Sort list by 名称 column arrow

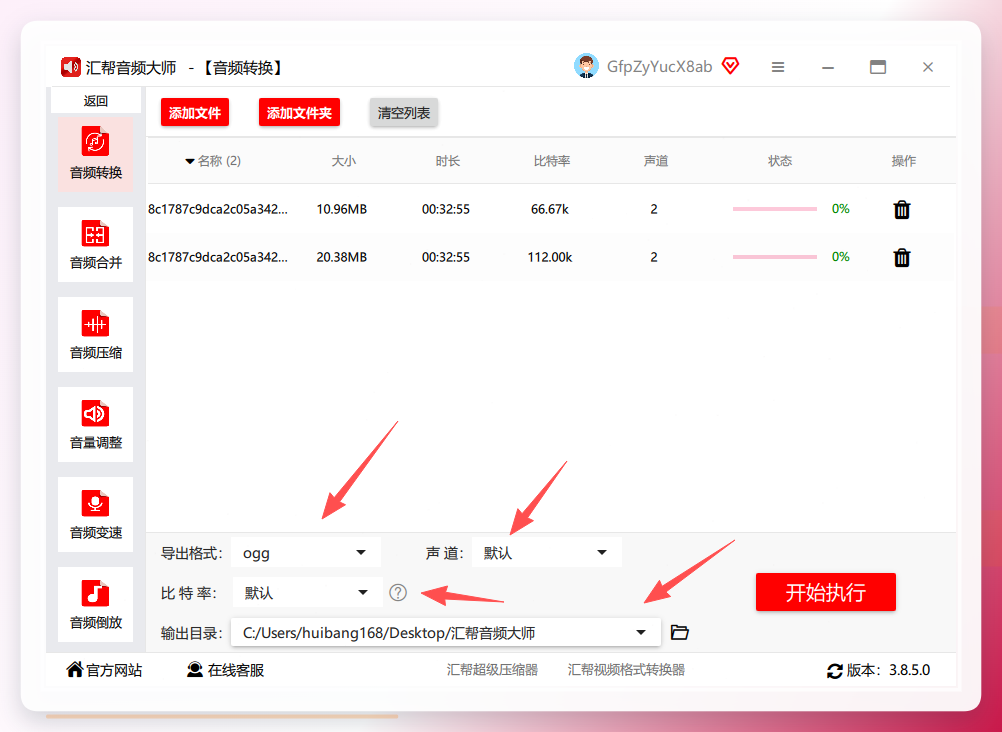click(190, 161)
